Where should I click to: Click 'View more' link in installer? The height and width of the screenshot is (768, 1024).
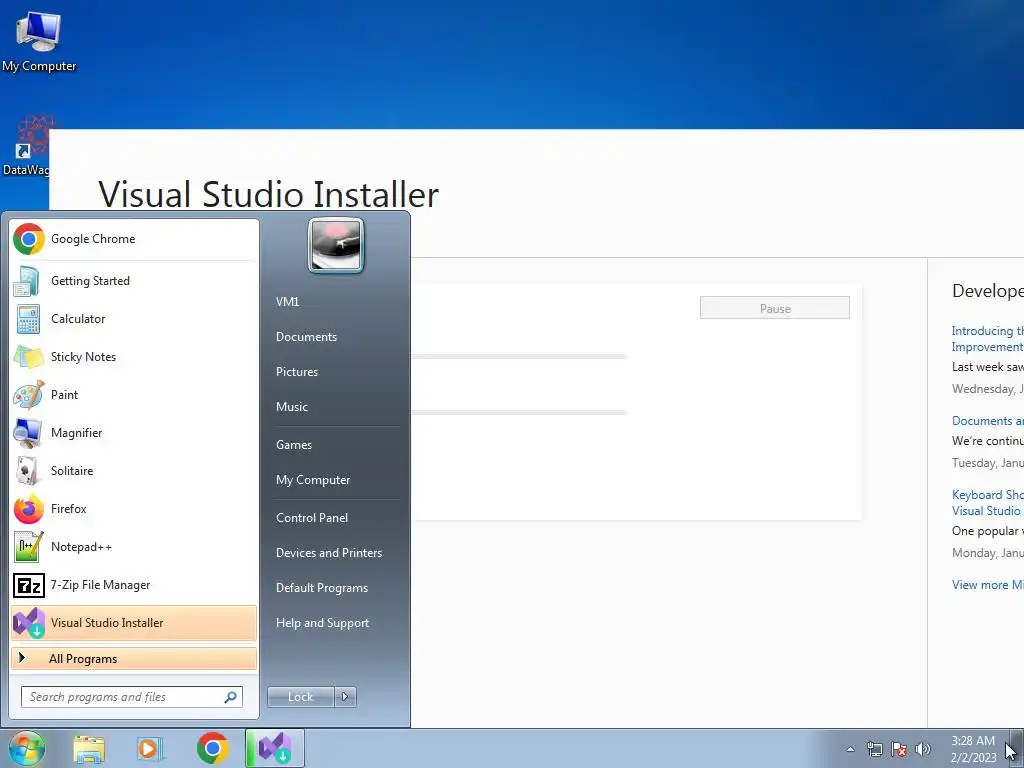tap(987, 585)
